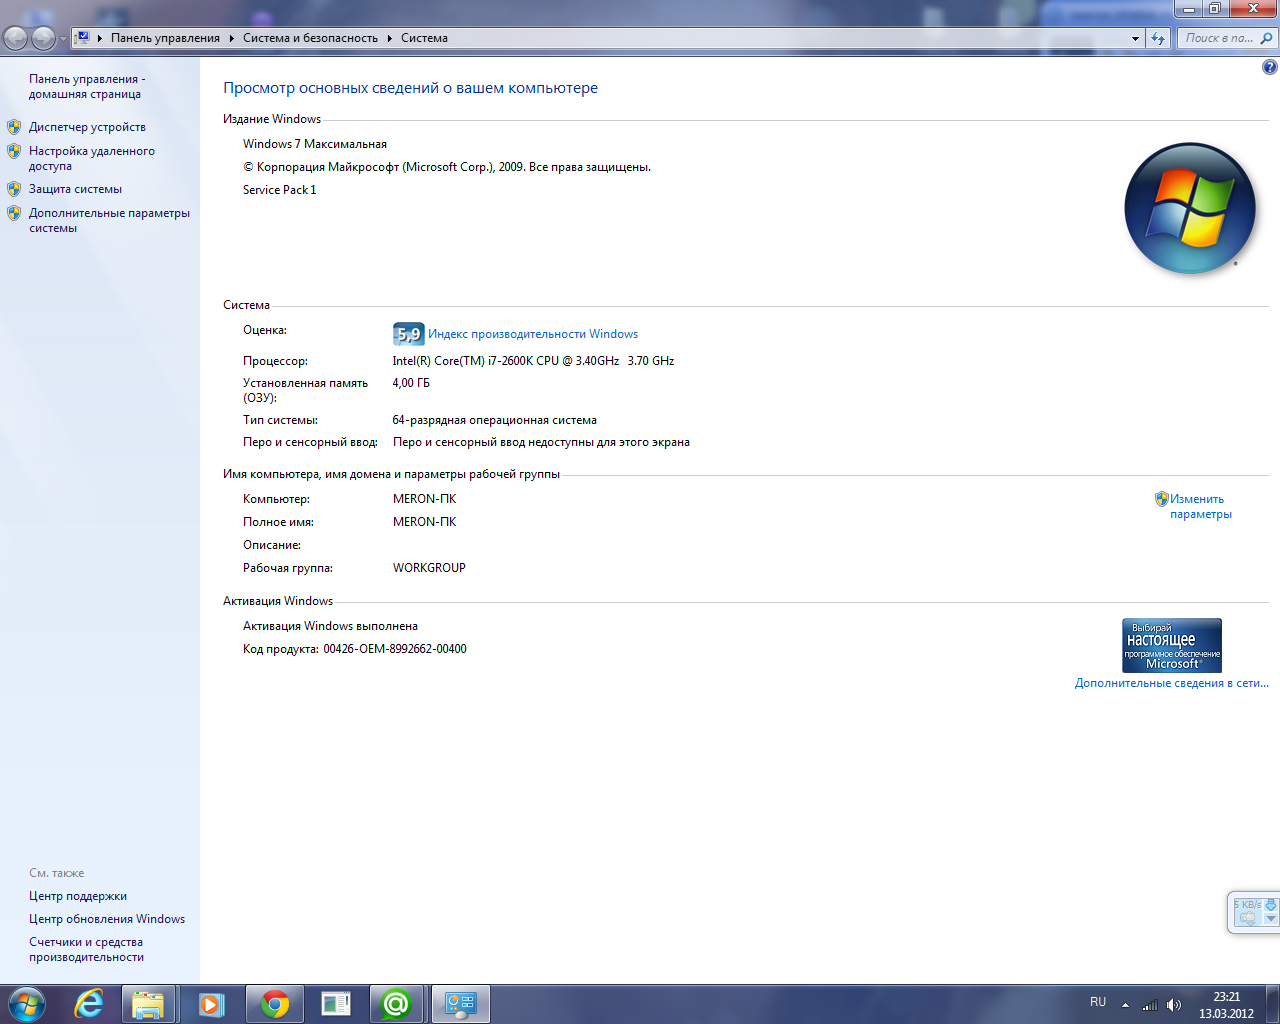Screen dimensions: 1280x1024
Task: Click the 'WORKGROUP' value
Action: (429, 568)
